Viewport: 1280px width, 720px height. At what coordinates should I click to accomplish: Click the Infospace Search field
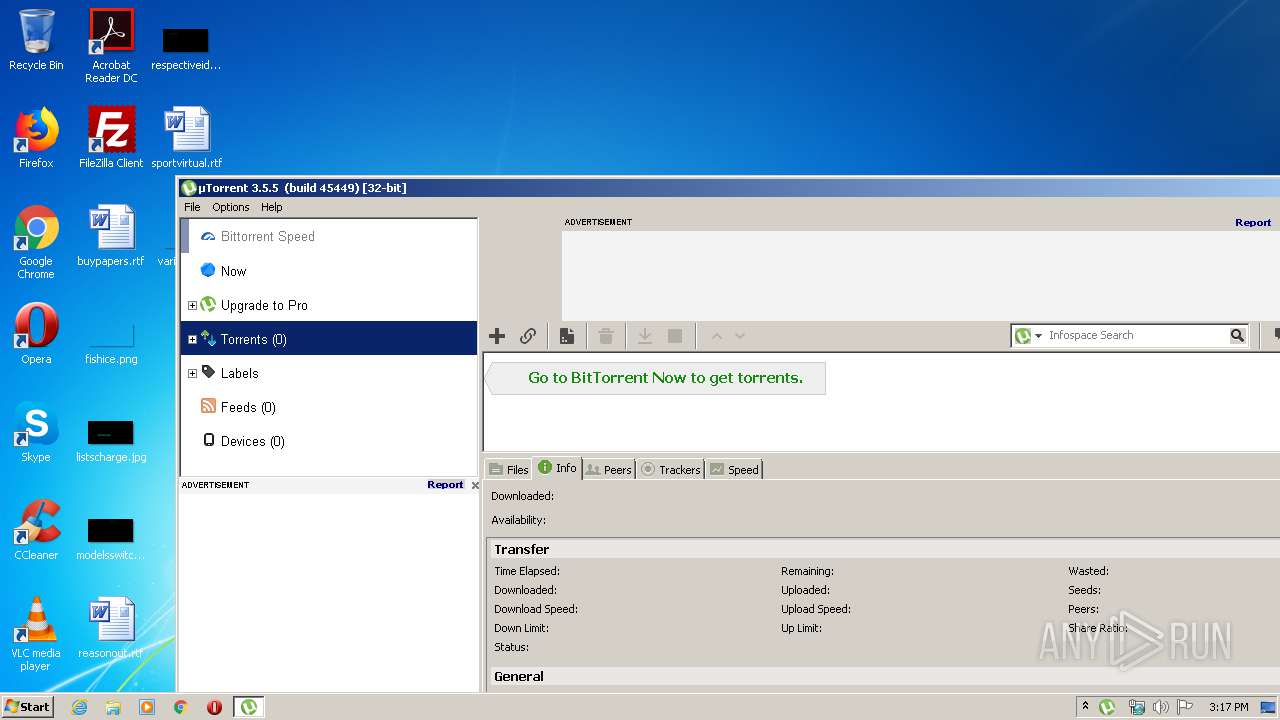(1137, 336)
